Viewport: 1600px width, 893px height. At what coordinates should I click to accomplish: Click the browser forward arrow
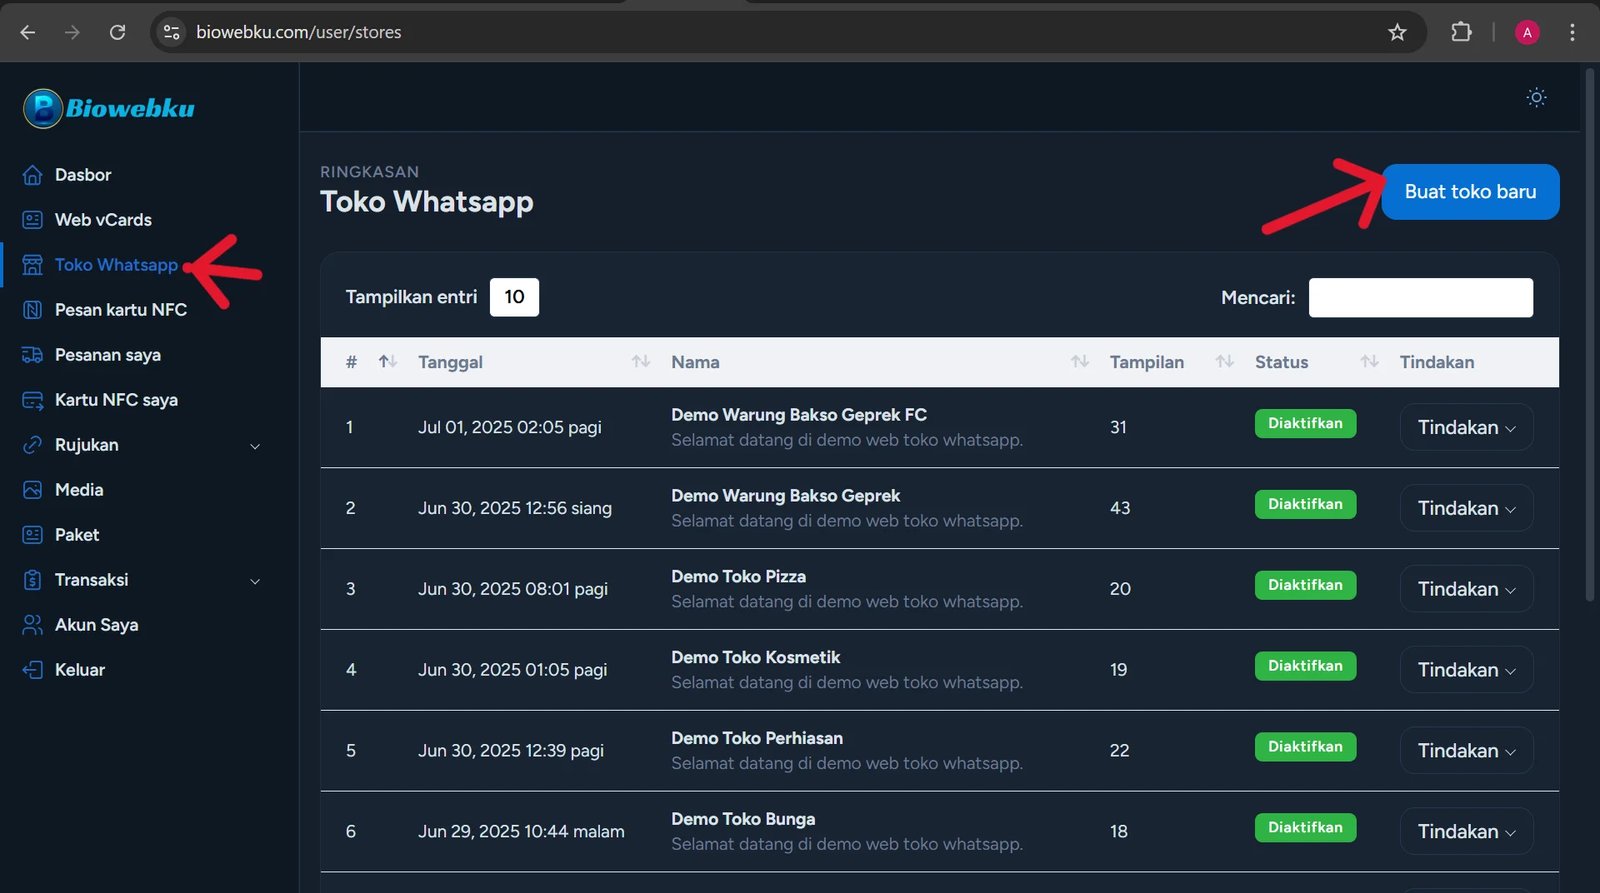(72, 32)
